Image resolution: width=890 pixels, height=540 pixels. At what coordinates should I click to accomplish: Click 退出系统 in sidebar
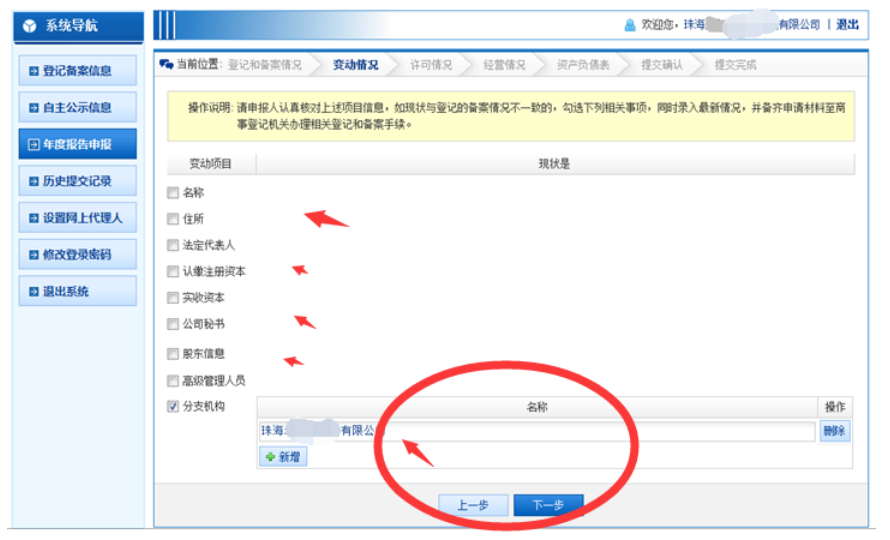76,291
